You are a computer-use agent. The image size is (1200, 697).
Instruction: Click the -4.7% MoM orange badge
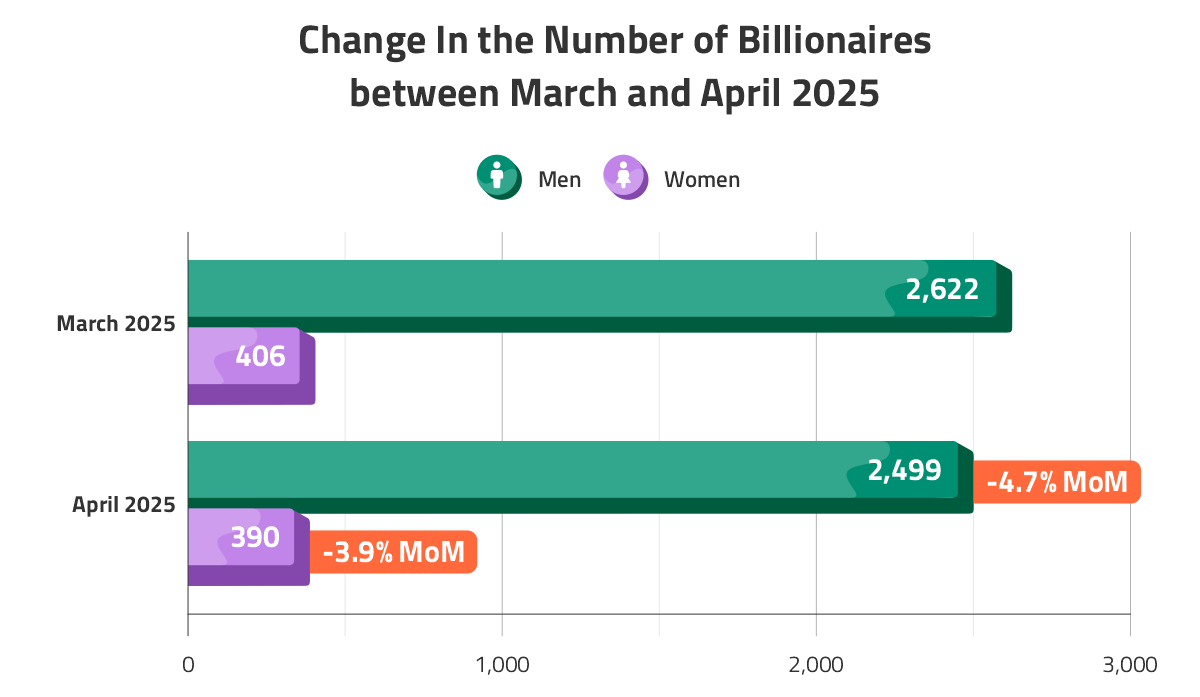[1056, 482]
